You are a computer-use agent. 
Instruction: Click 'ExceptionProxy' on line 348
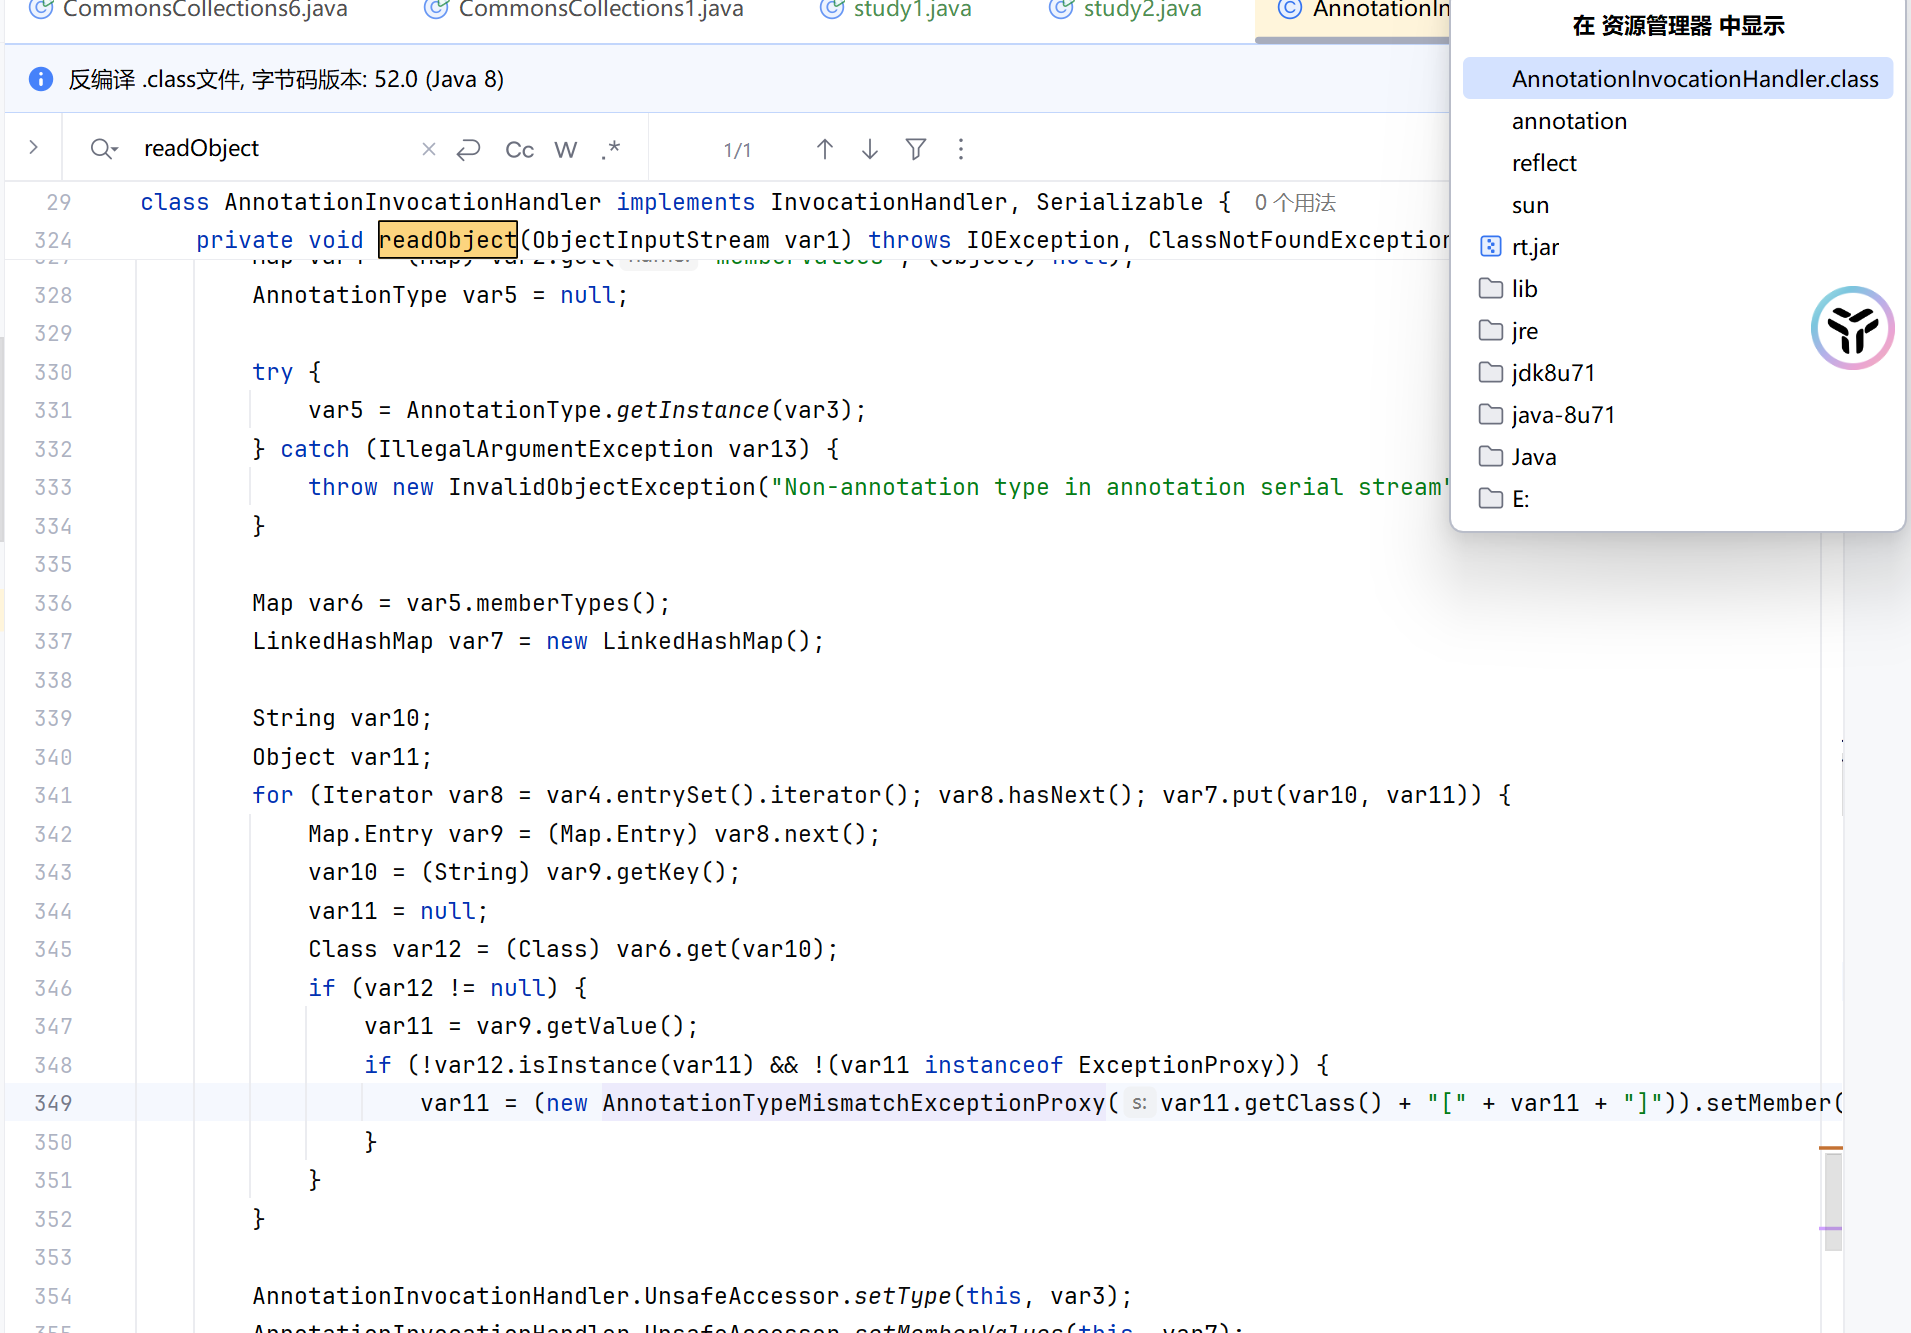(1176, 1065)
